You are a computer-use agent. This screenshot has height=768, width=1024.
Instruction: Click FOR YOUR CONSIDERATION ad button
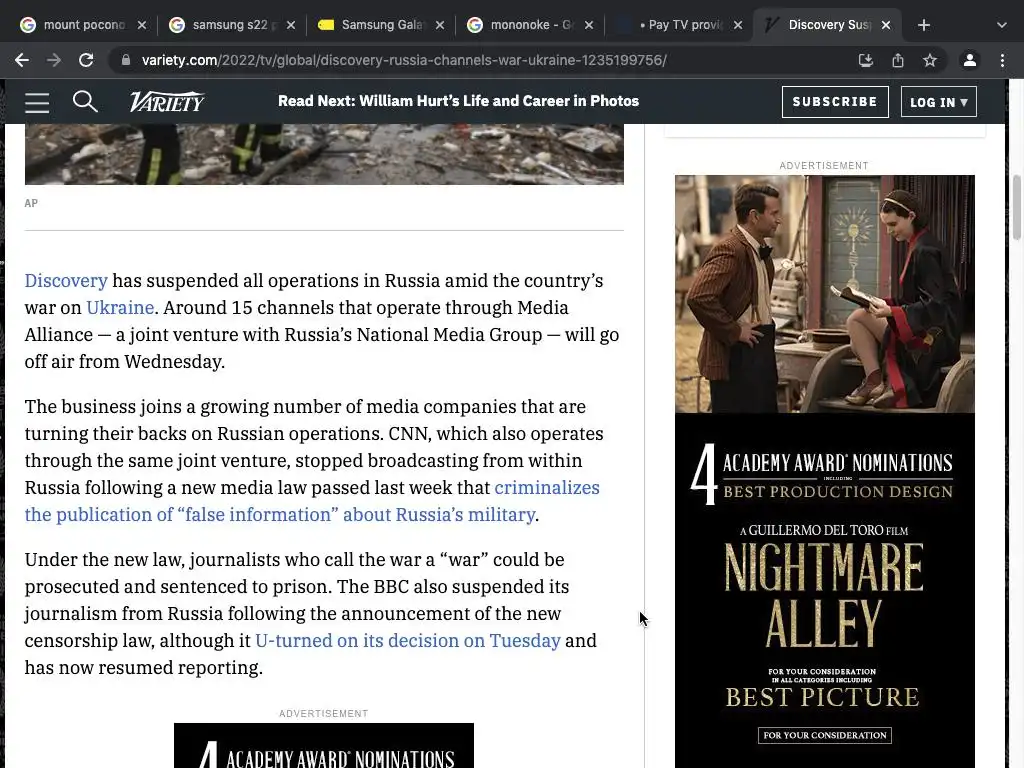[x=825, y=735]
